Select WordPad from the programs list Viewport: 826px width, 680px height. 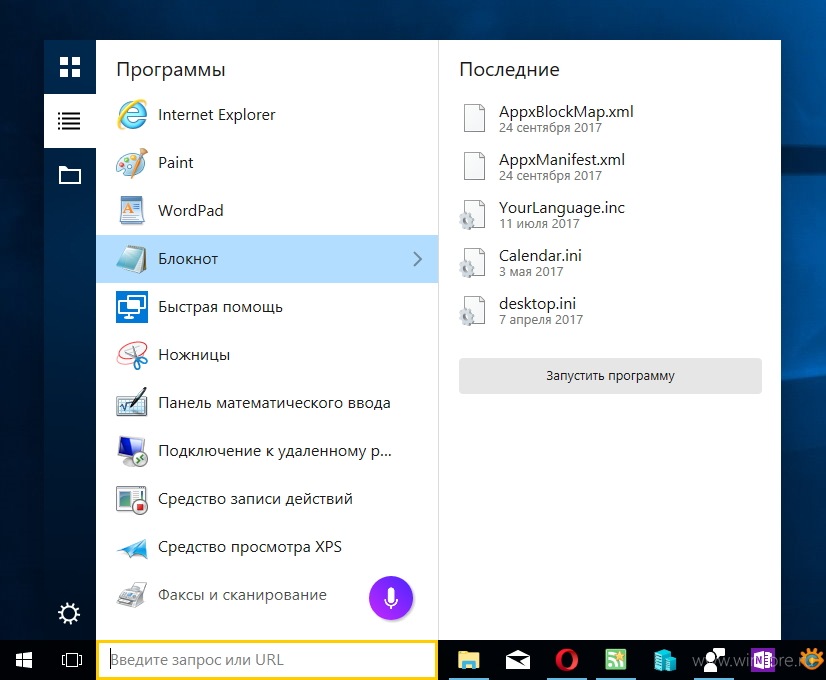[x=267, y=211]
